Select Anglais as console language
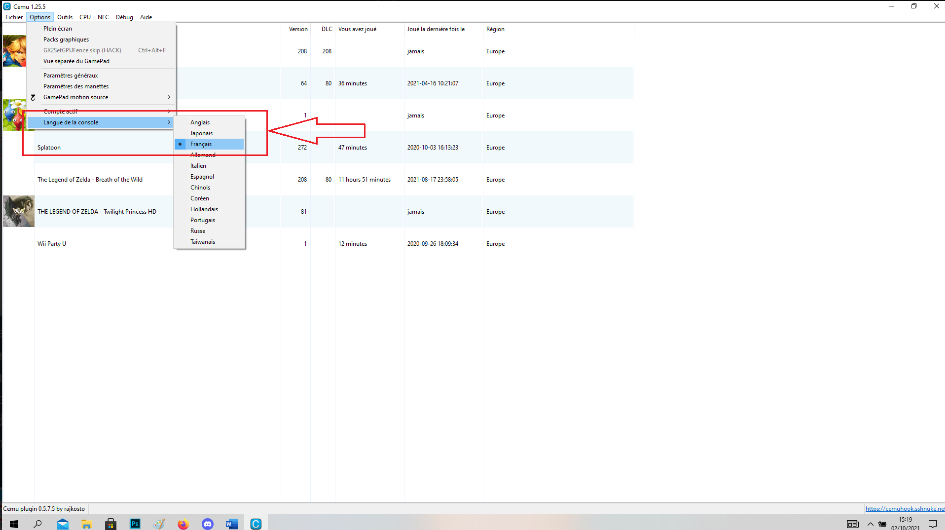 tap(200, 122)
